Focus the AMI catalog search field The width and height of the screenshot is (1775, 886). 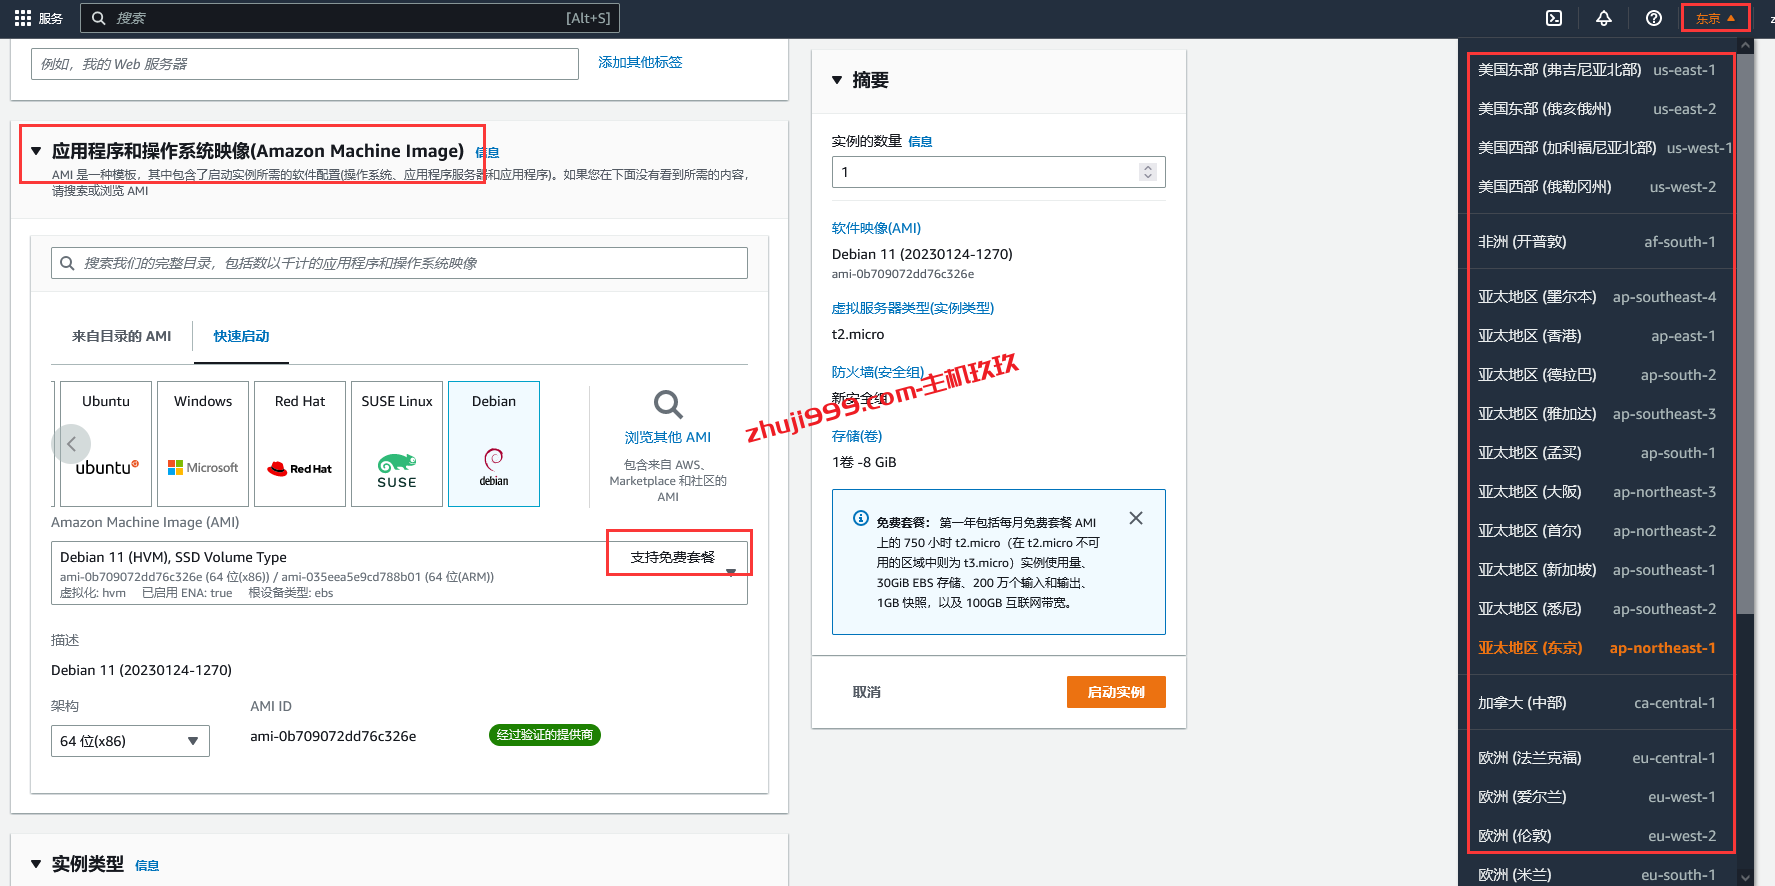click(x=399, y=263)
